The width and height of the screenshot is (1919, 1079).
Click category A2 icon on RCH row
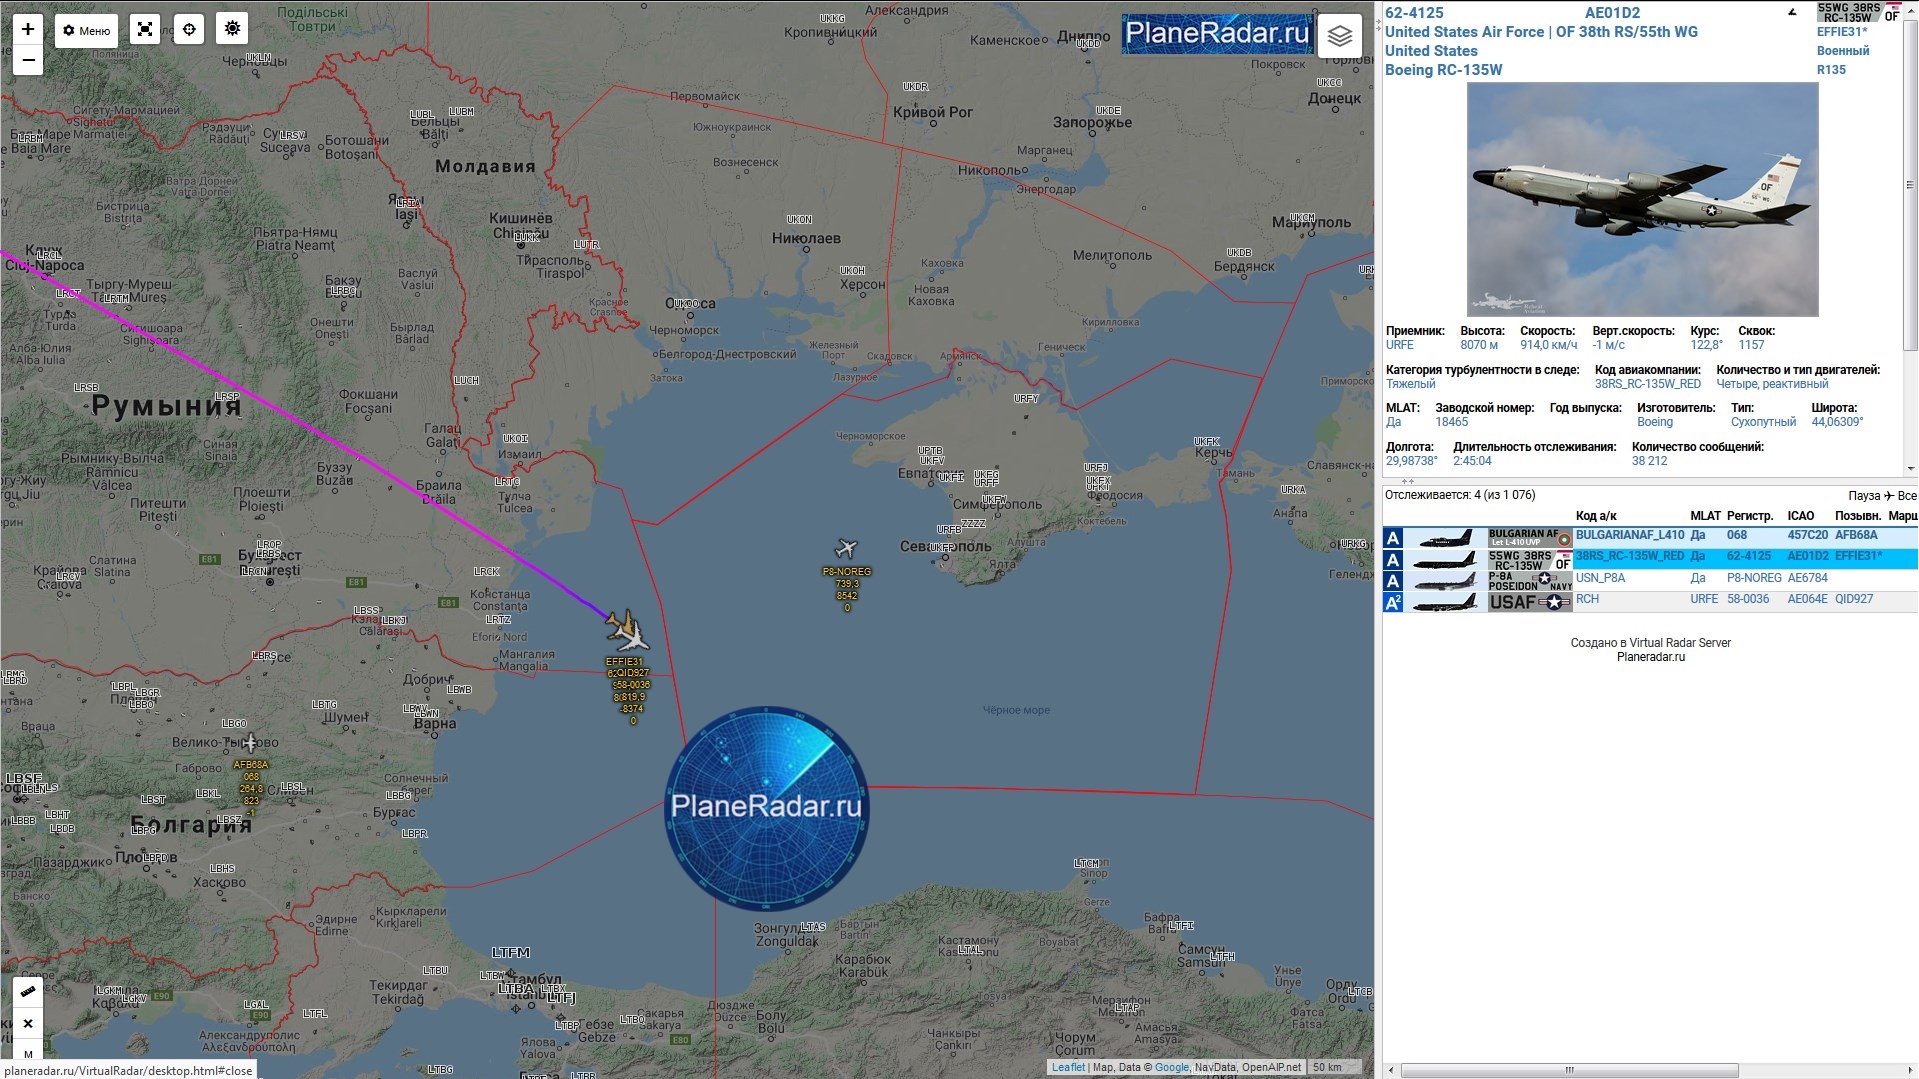[1393, 602]
